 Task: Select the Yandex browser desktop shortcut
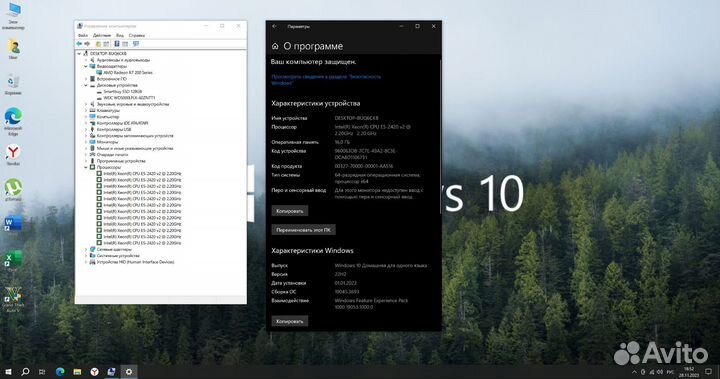coord(13,155)
